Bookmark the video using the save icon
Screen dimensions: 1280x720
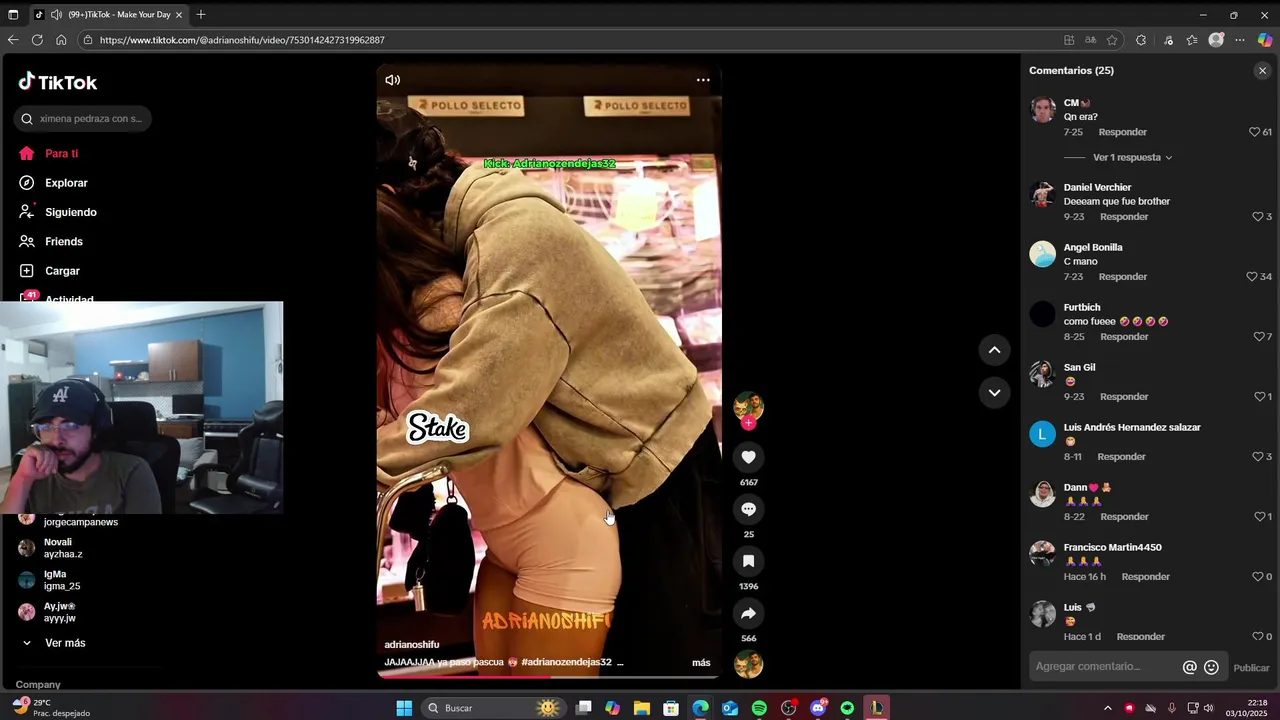pos(748,561)
